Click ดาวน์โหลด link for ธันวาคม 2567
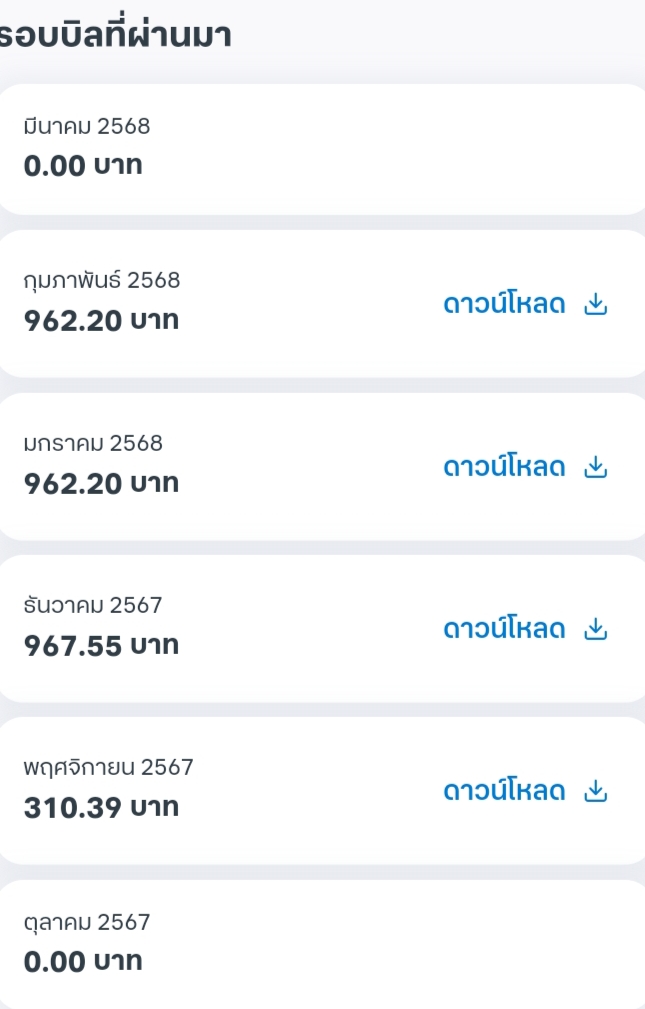The width and height of the screenshot is (645, 1009). (x=504, y=628)
